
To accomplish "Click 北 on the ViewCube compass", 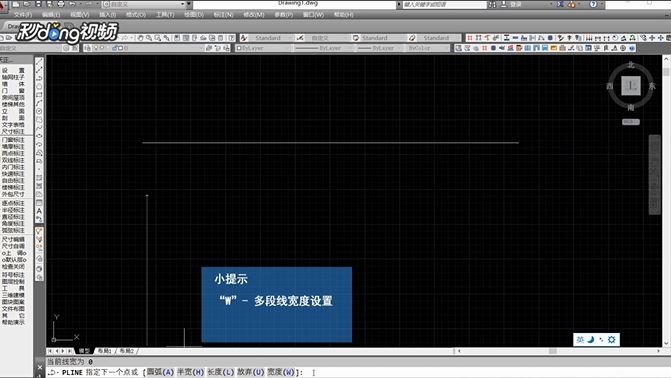I will point(631,65).
